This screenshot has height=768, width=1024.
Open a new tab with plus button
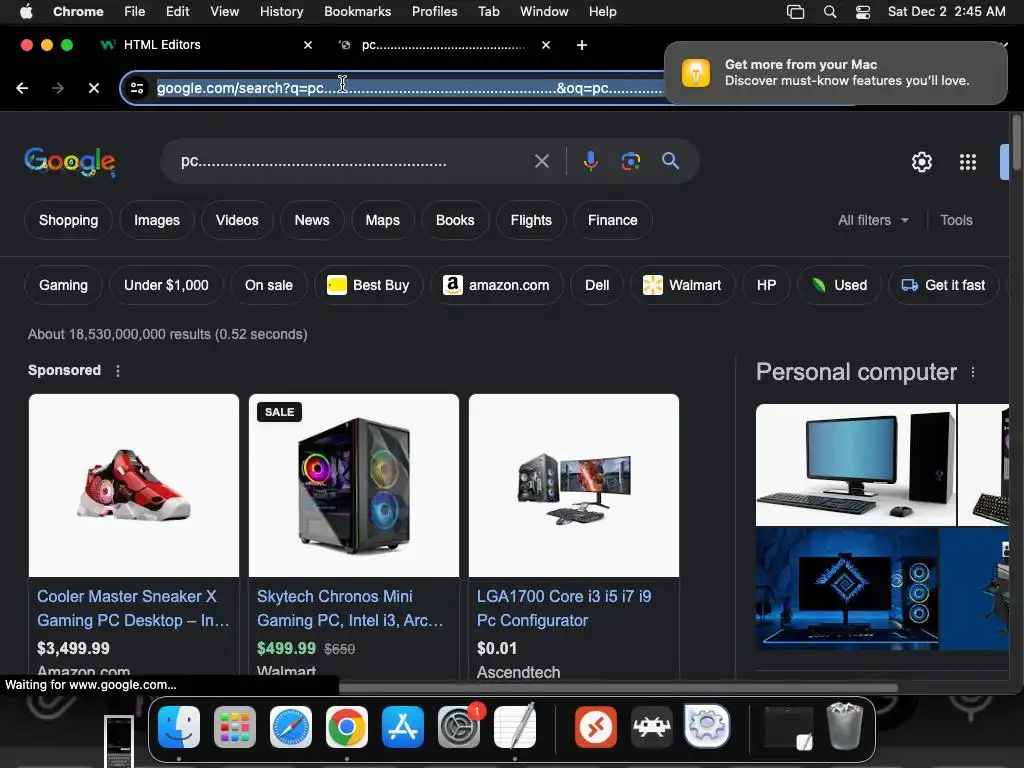click(x=582, y=45)
